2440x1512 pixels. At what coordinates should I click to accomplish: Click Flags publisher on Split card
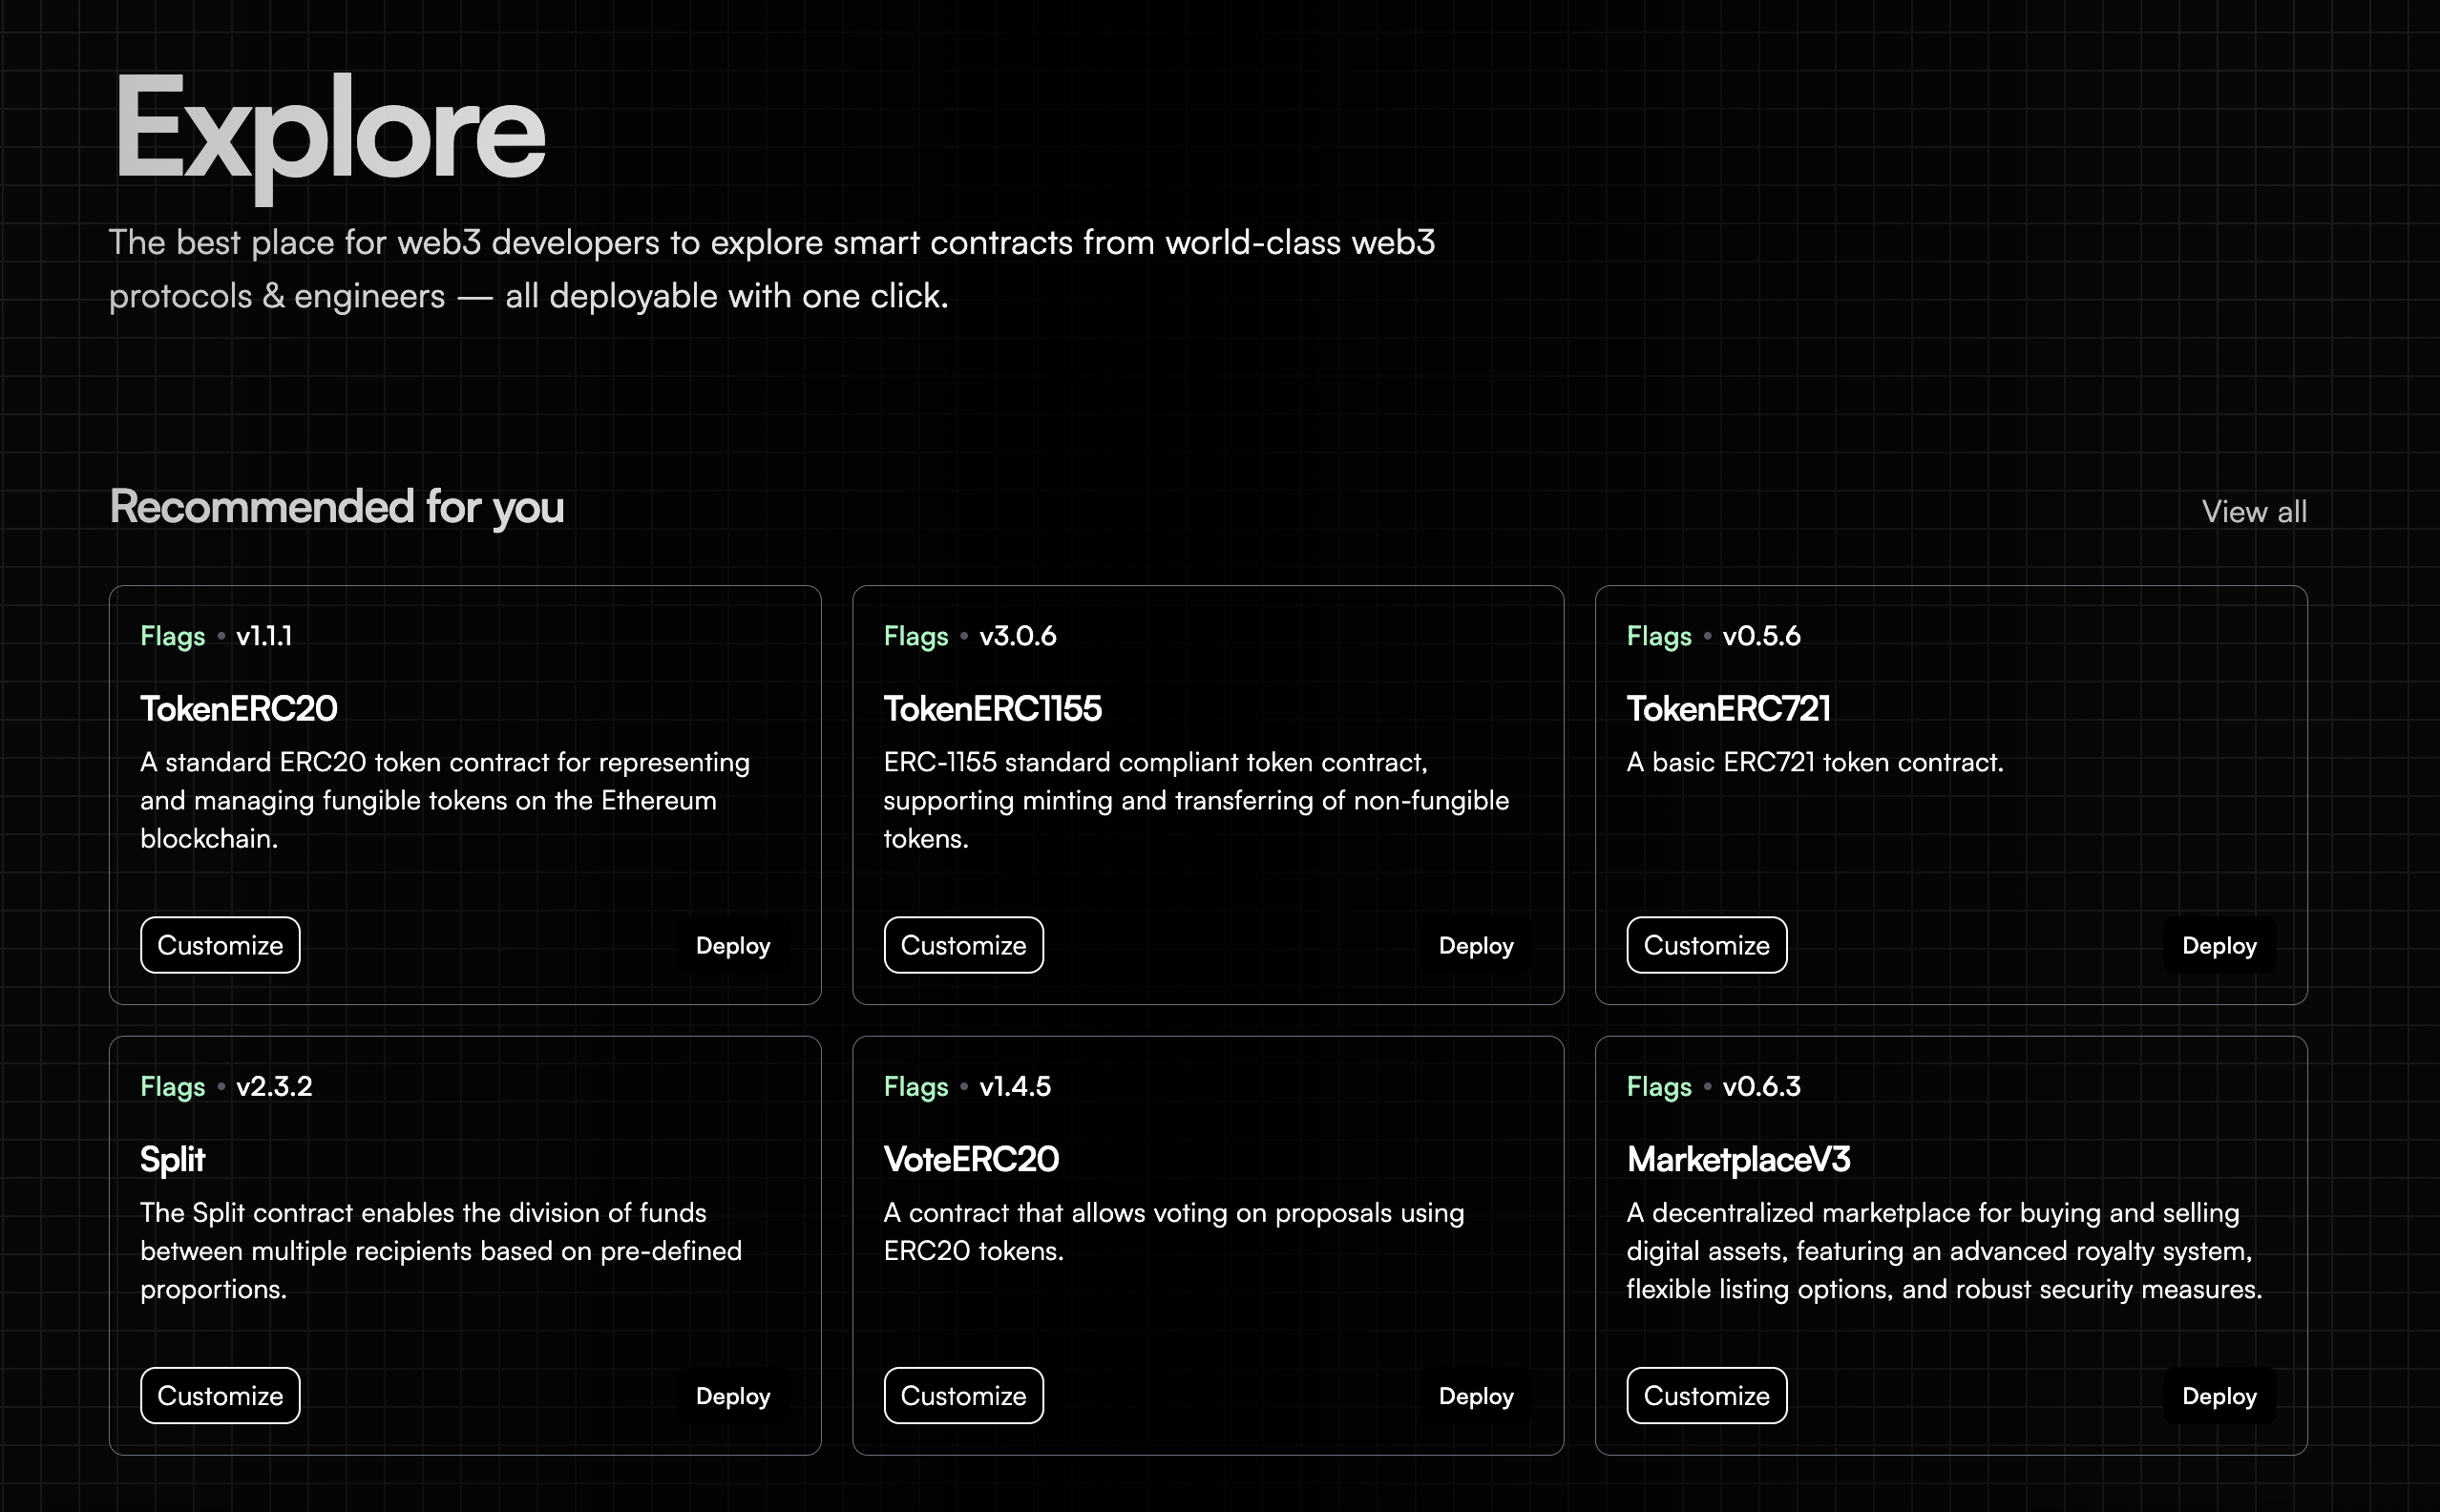[x=172, y=1087]
